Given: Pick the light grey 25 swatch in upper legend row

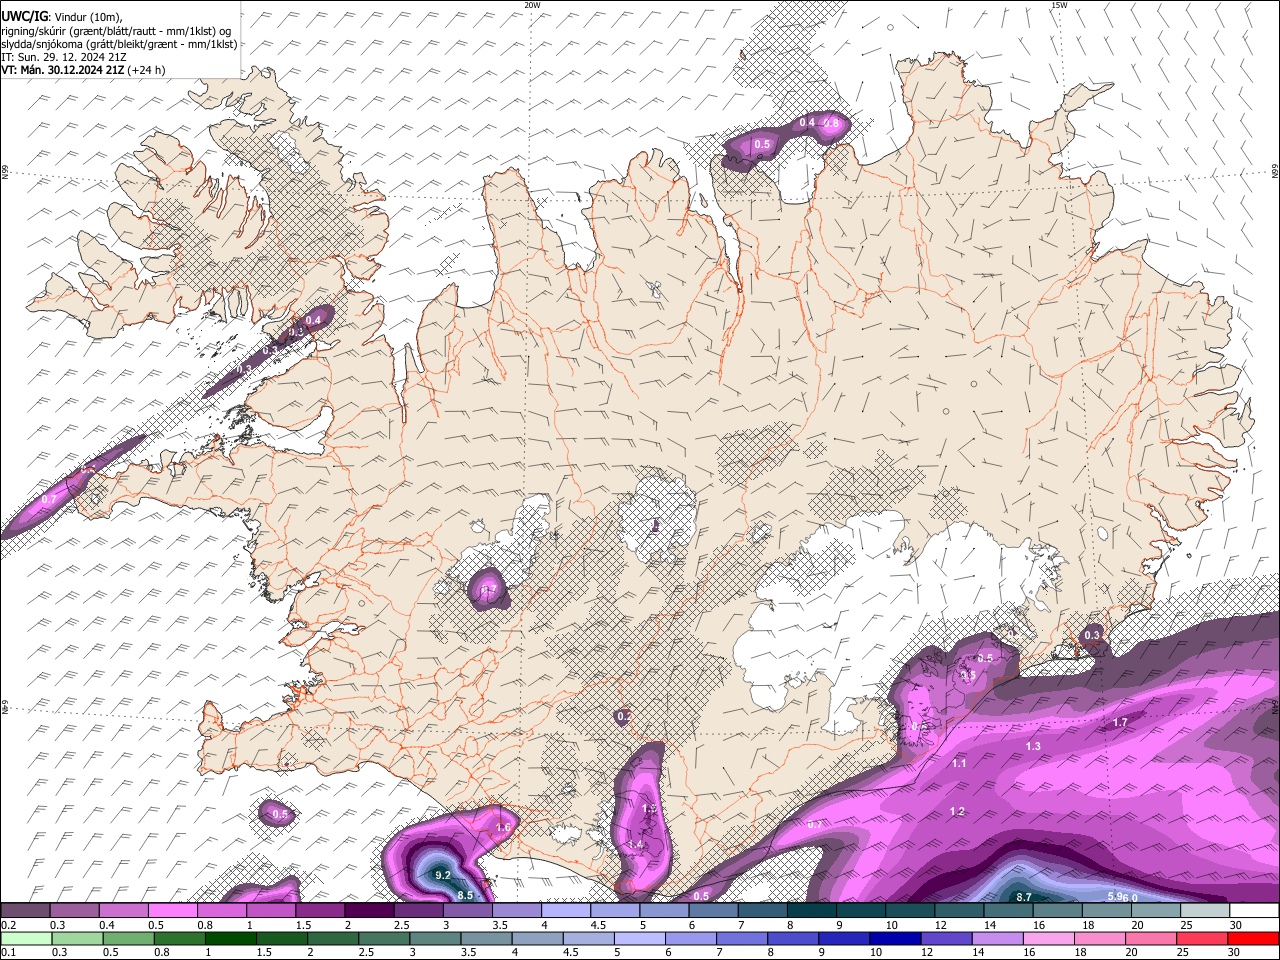Looking at the screenshot, I should click(x=1205, y=910).
